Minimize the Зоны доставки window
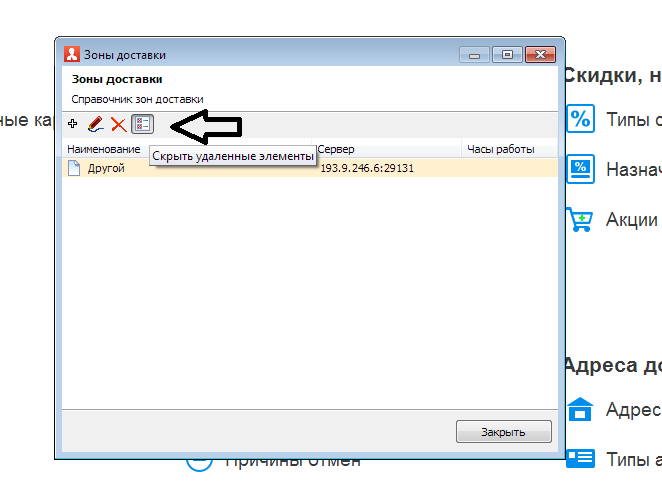 click(x=475, y=55)
